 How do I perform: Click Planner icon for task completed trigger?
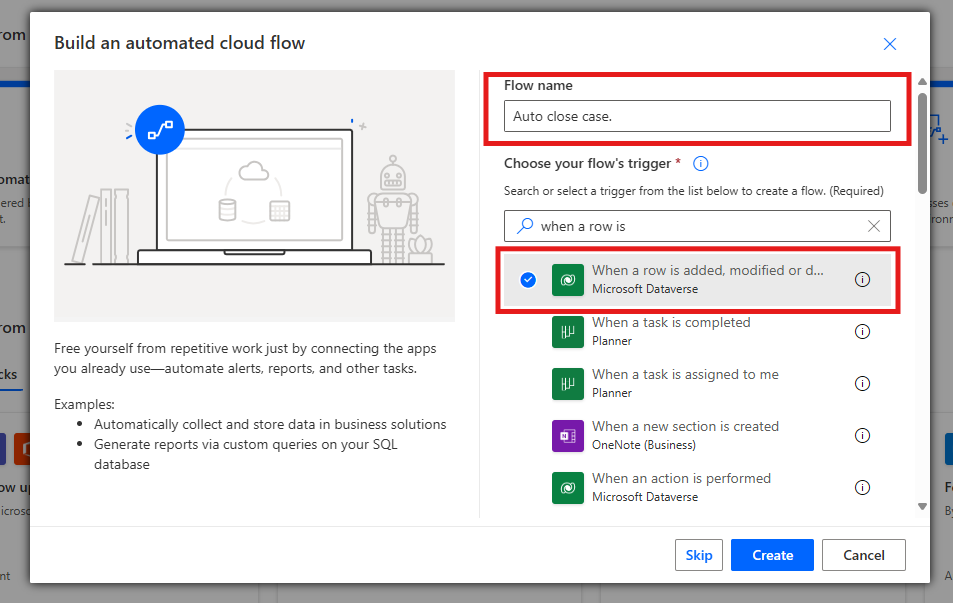click(x=567, y=332)
